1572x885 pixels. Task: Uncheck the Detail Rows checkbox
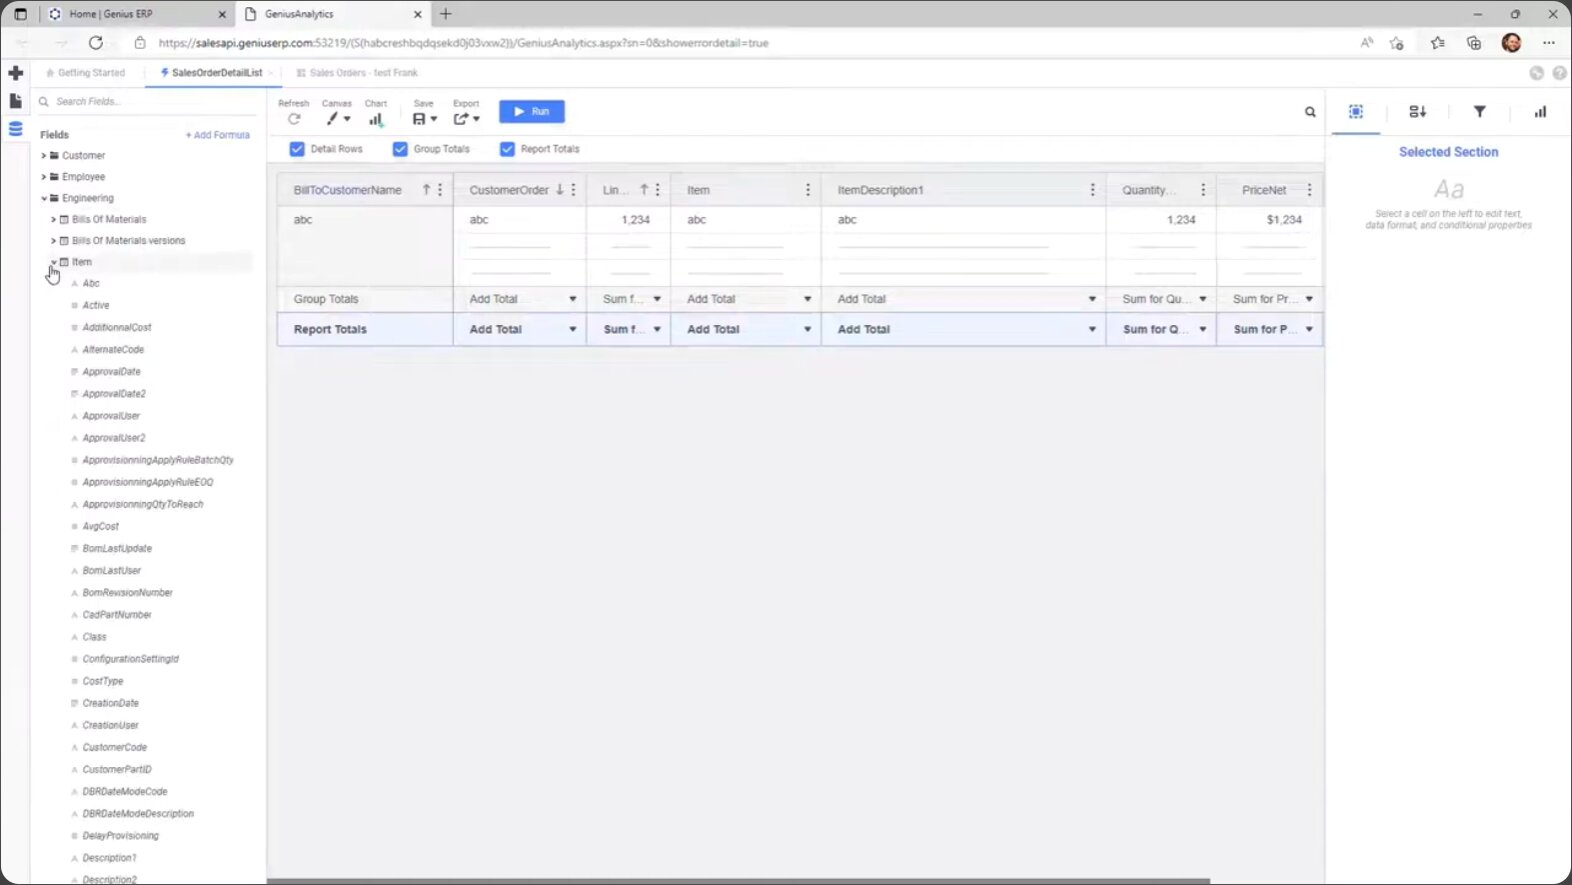click(x=297, y=149)
